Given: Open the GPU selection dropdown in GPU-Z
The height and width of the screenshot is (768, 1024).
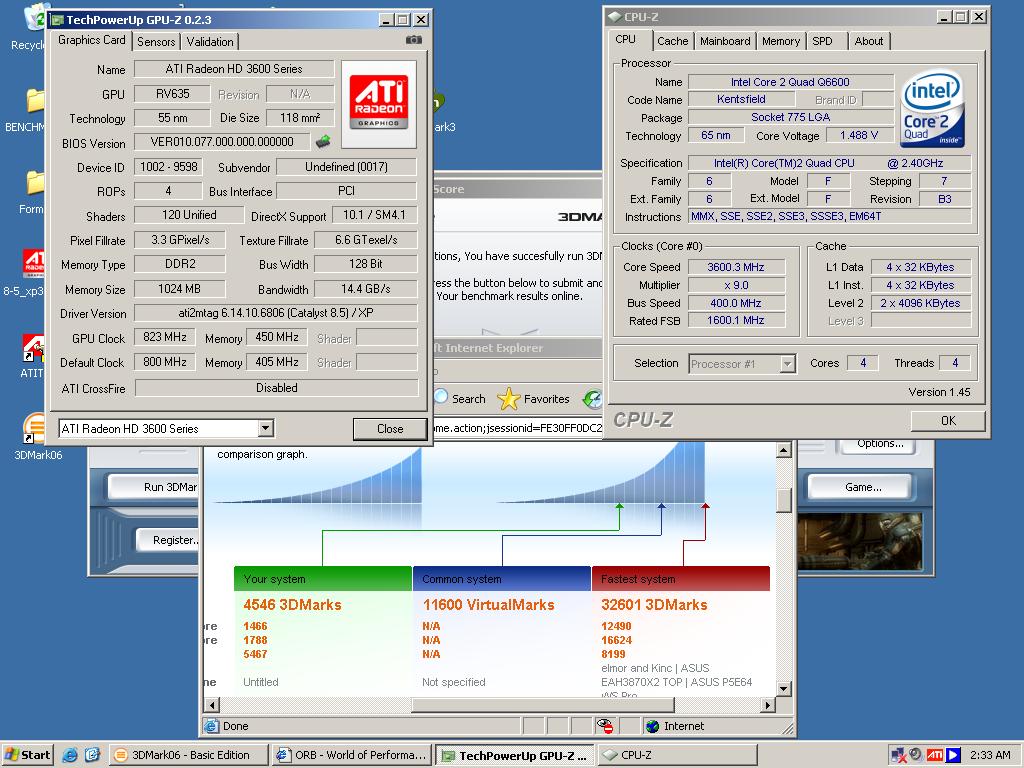Looking at the screenshot, I should [x=265, y=428].
